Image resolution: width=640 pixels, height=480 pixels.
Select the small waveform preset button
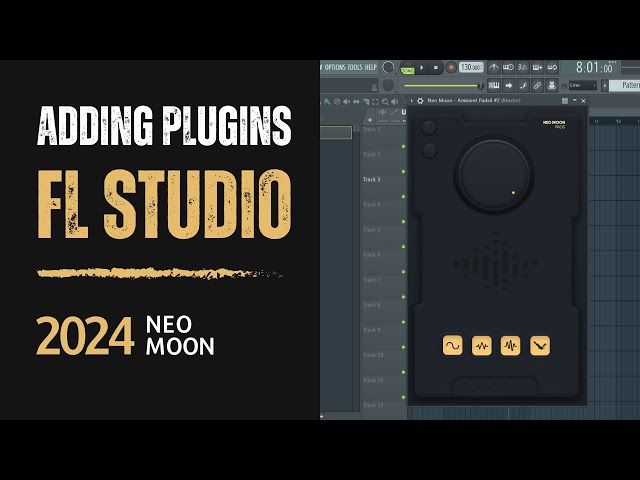click(x=482, y=346)
